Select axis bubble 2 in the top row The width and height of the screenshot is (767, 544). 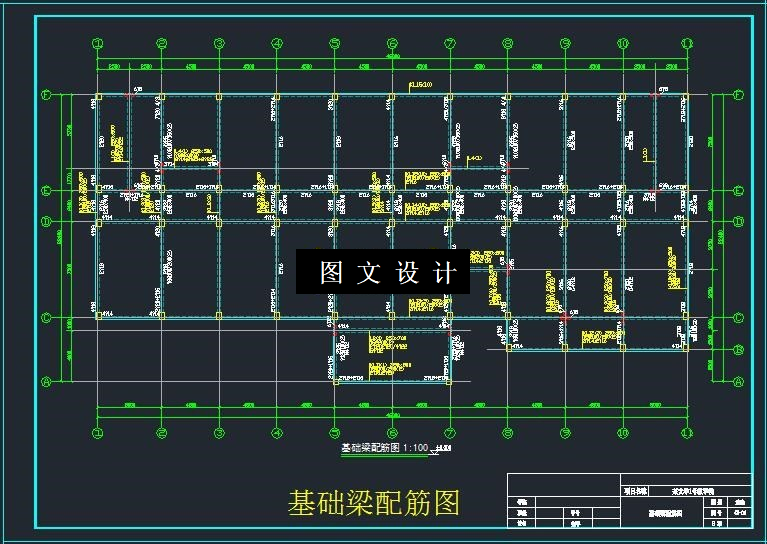(162, 44)
